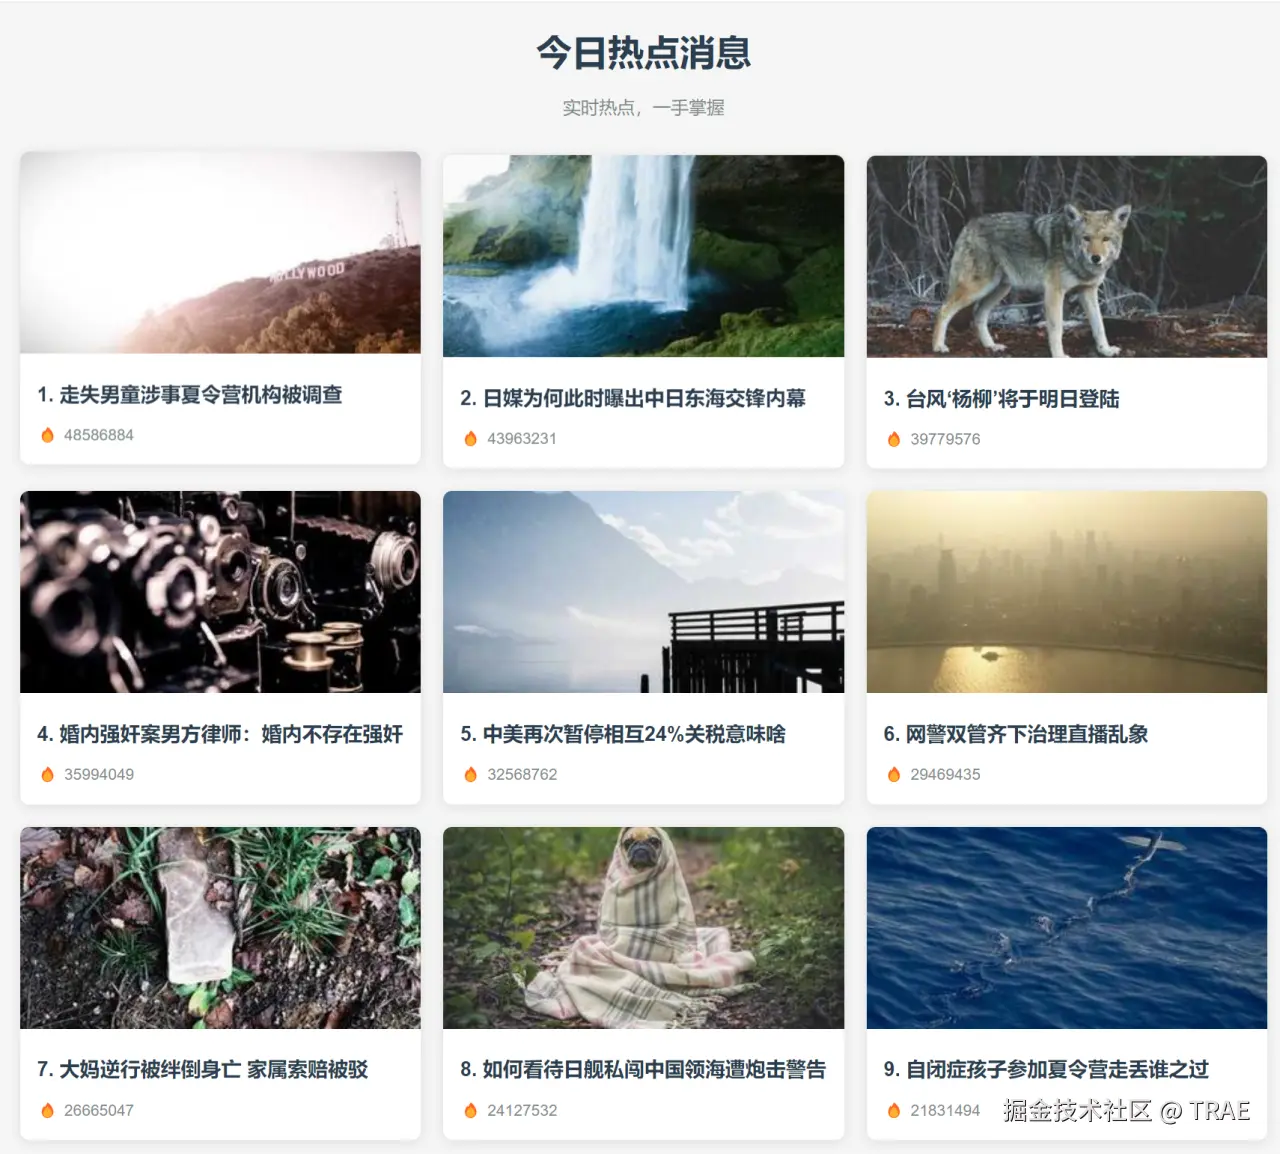Screen dimensions: 1280x1154
Task: Select flame icon beside 29469435
Action: coord(893,774)
